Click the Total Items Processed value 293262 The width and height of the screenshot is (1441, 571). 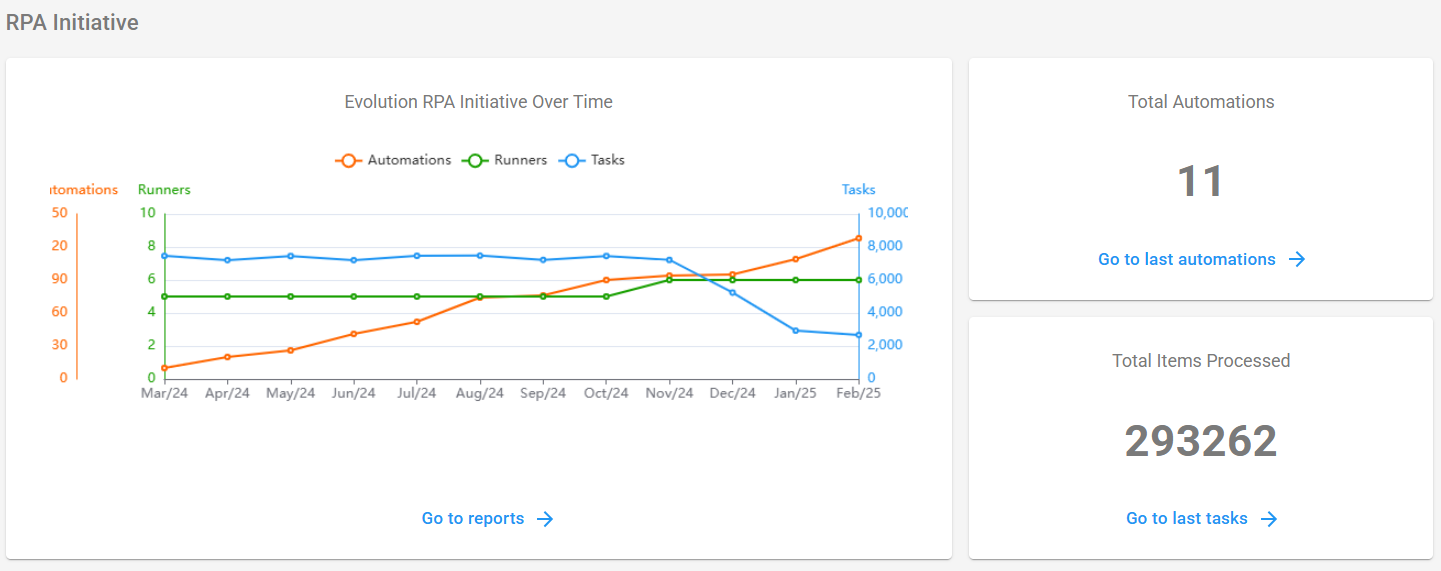(x=1201, y=441)
